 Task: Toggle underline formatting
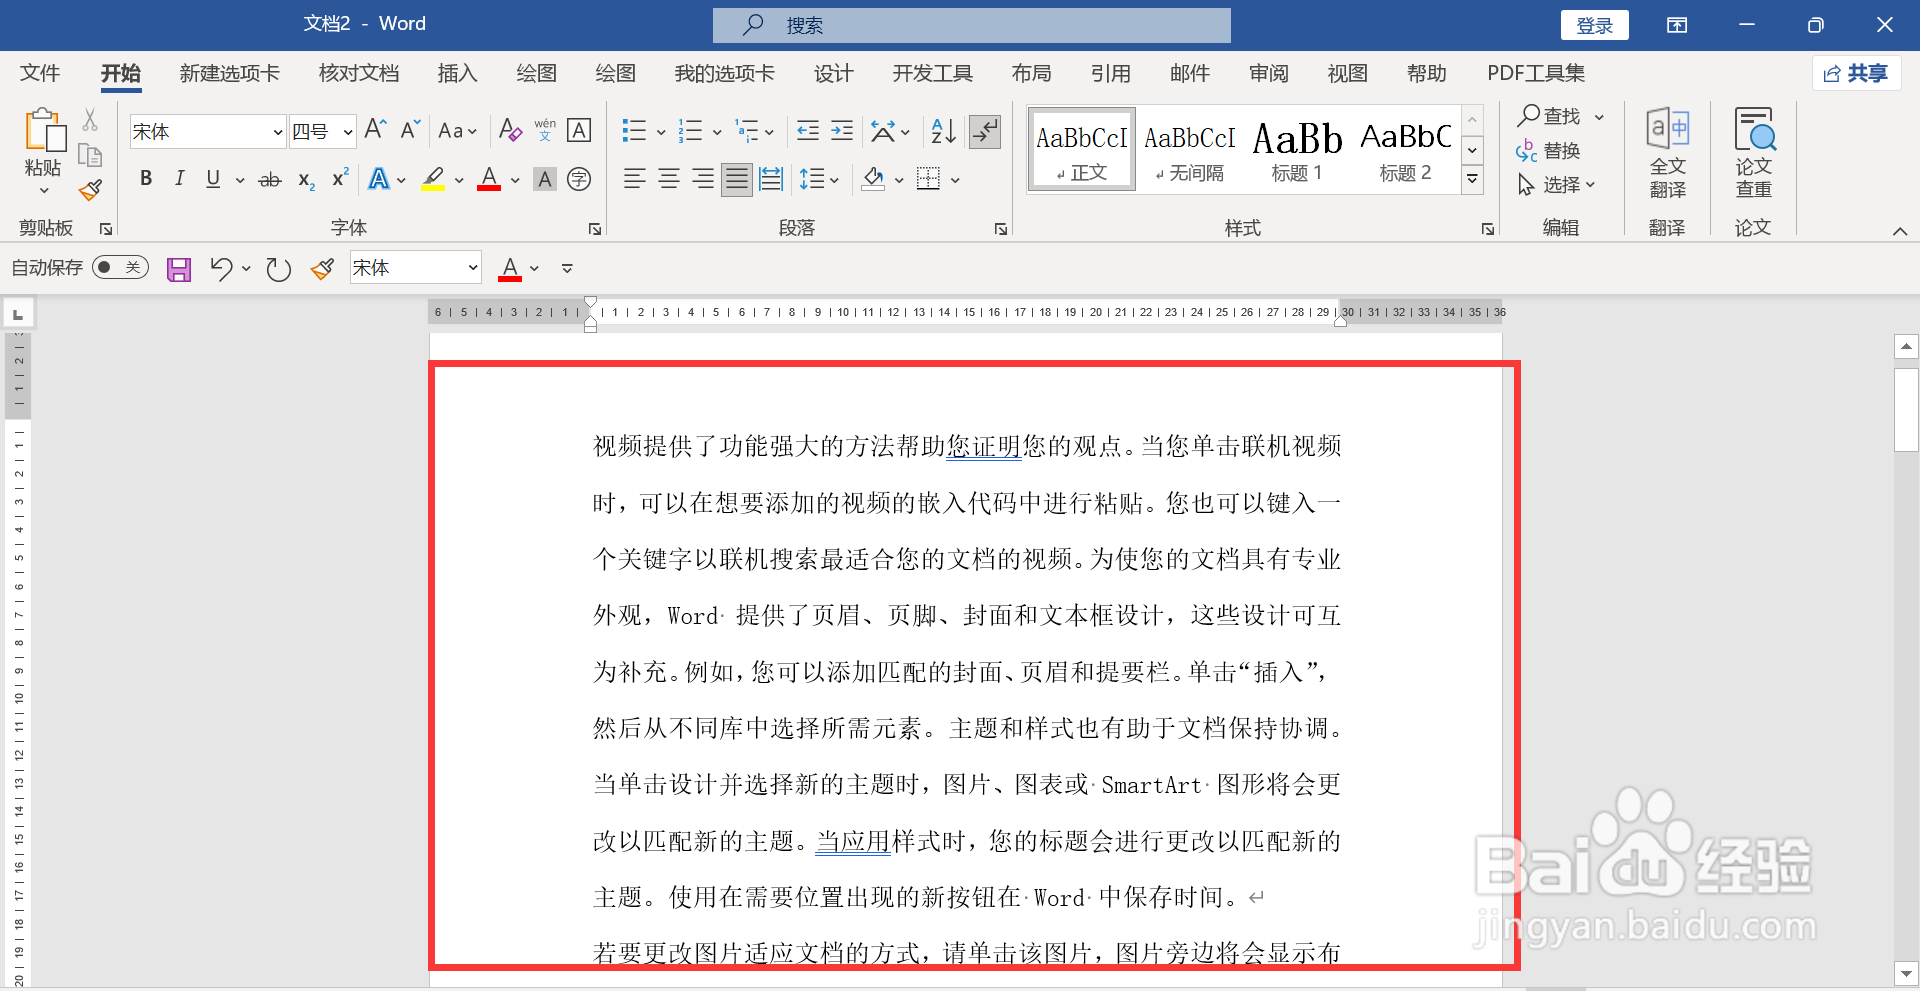pyautogui.click(x=211, y=178)
